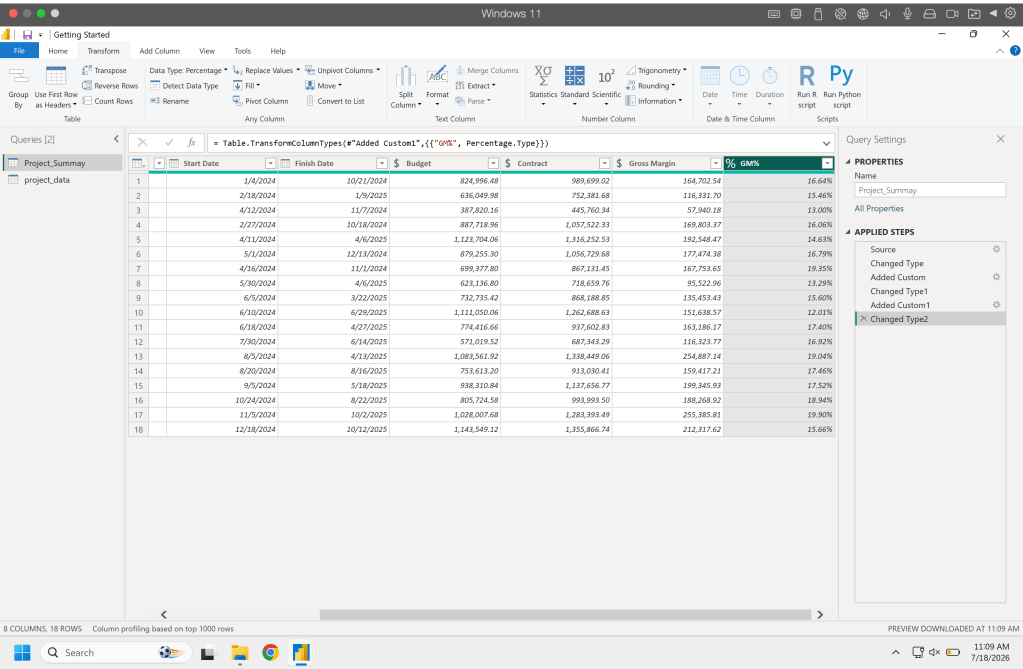The image size is (1023, 669).
Task: Collapse the Queries pane
Action: 116,139
